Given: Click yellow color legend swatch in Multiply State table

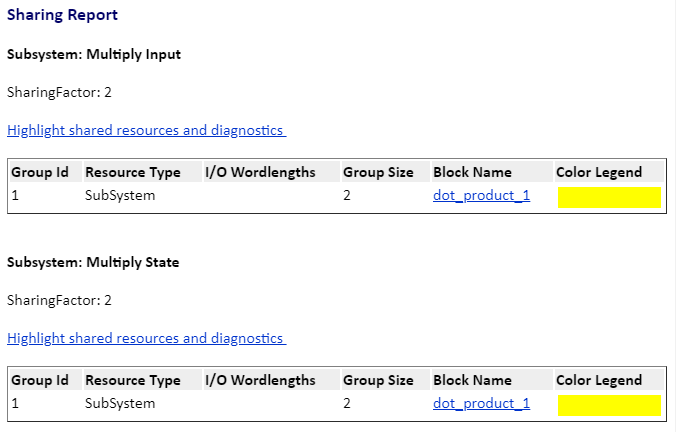Looking at the screenshot, I should [609, 405].
